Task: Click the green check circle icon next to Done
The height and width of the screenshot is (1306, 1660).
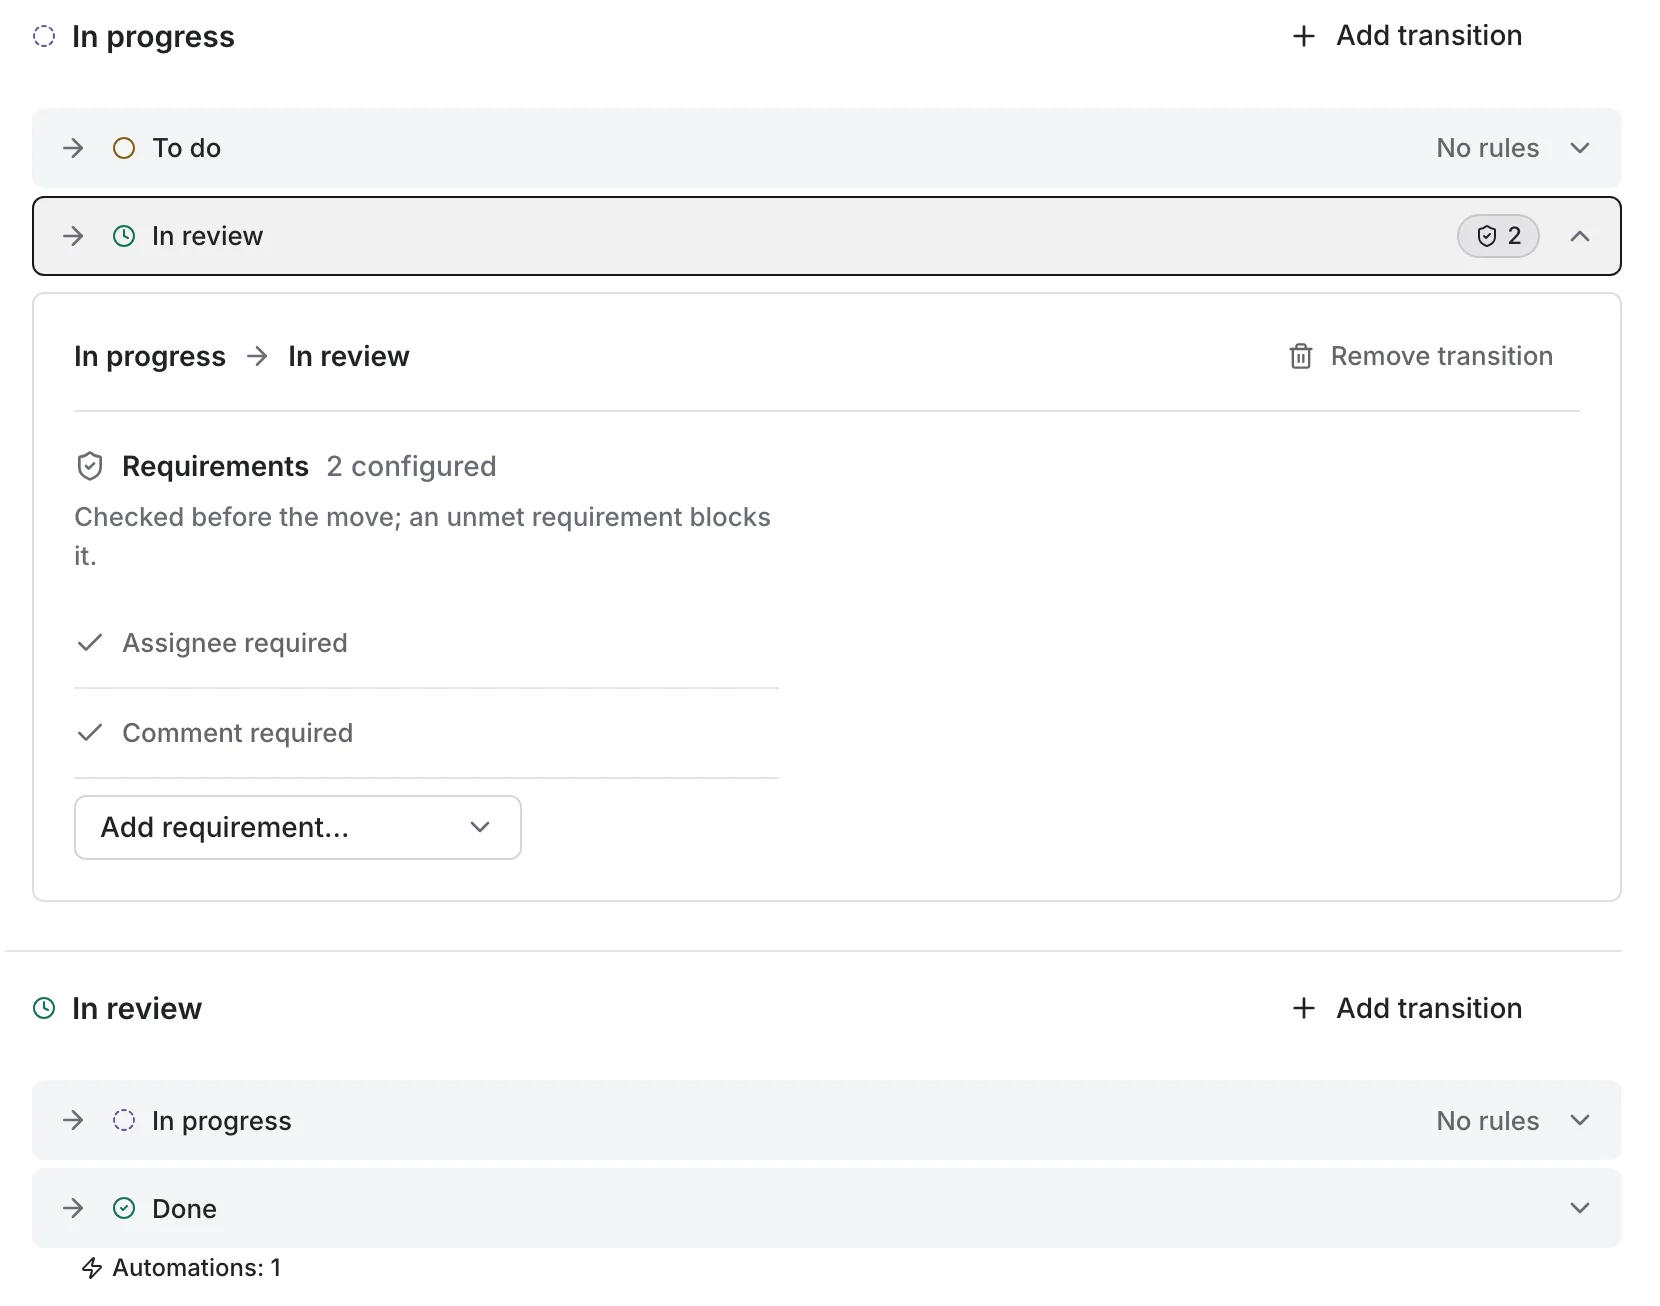Action: click(x=124, y=1208)
